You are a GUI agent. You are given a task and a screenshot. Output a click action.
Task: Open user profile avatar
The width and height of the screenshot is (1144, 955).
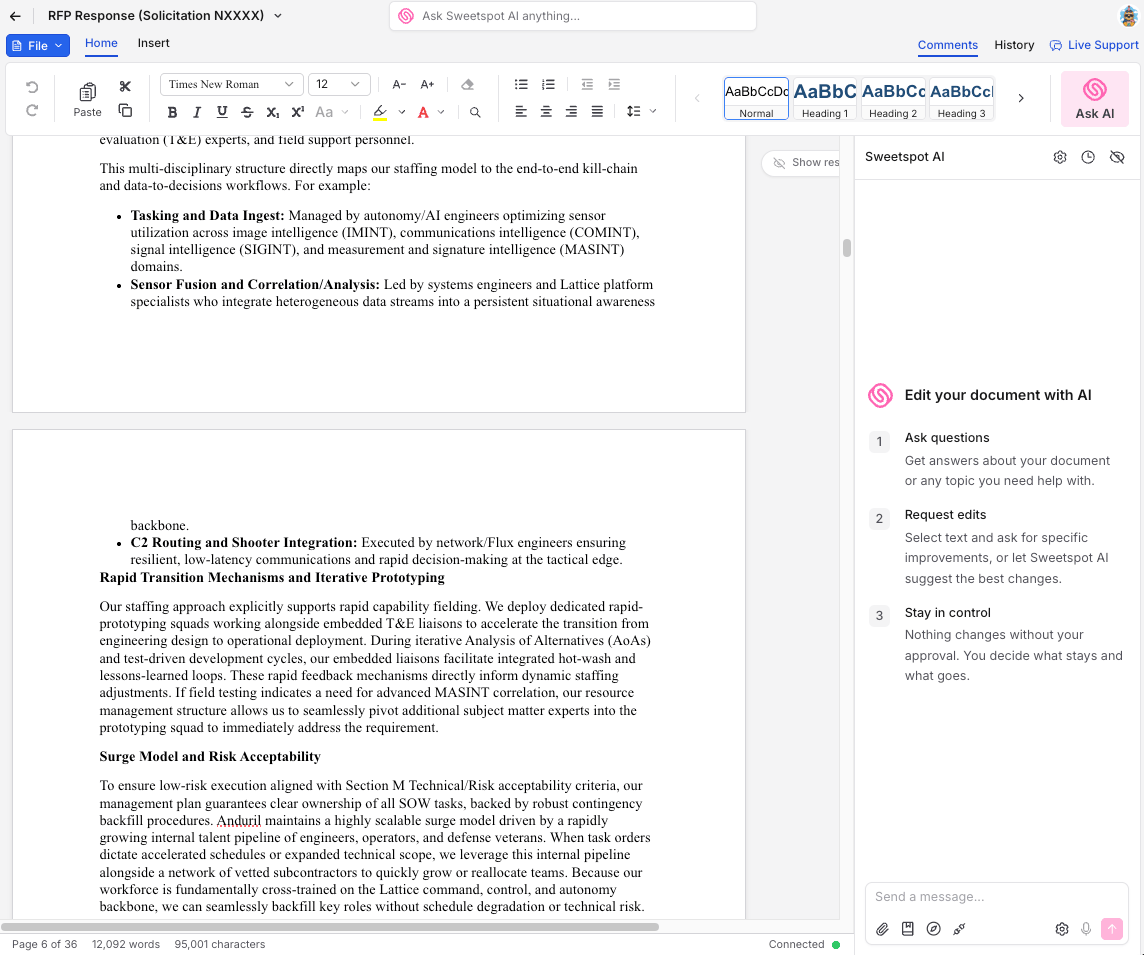[x=1129, y=15]
